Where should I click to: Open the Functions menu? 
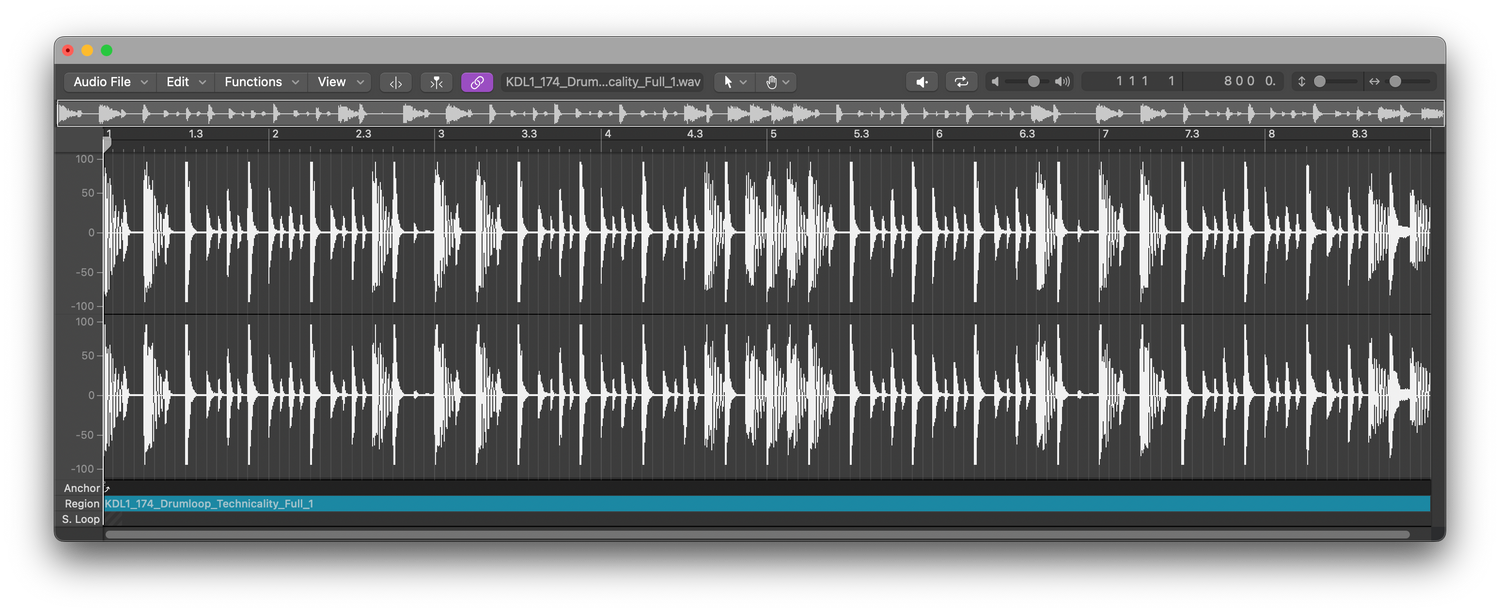coord(261,82)
